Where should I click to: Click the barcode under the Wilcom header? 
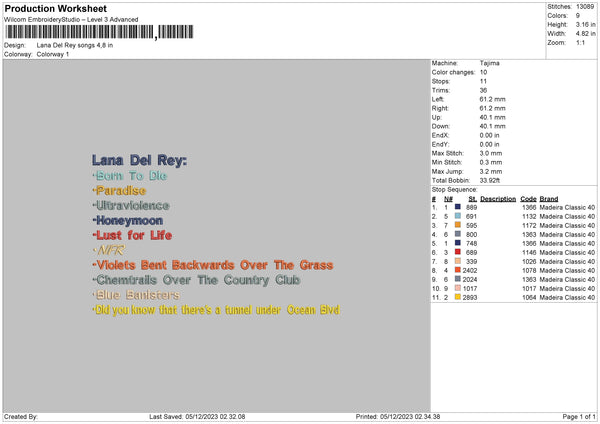(99, 32)
